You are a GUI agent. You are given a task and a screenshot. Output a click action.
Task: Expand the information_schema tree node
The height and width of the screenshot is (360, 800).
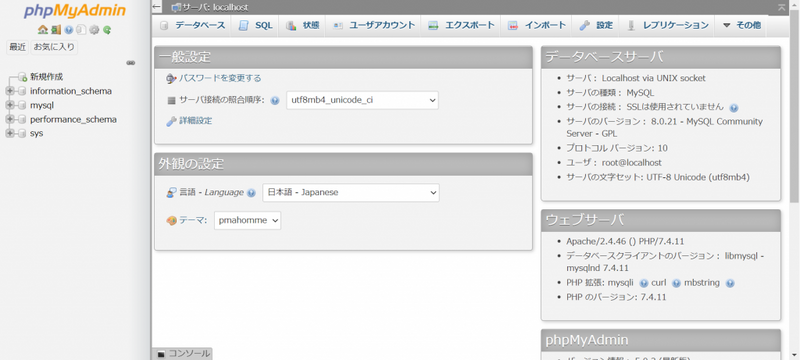click(9, 91)
